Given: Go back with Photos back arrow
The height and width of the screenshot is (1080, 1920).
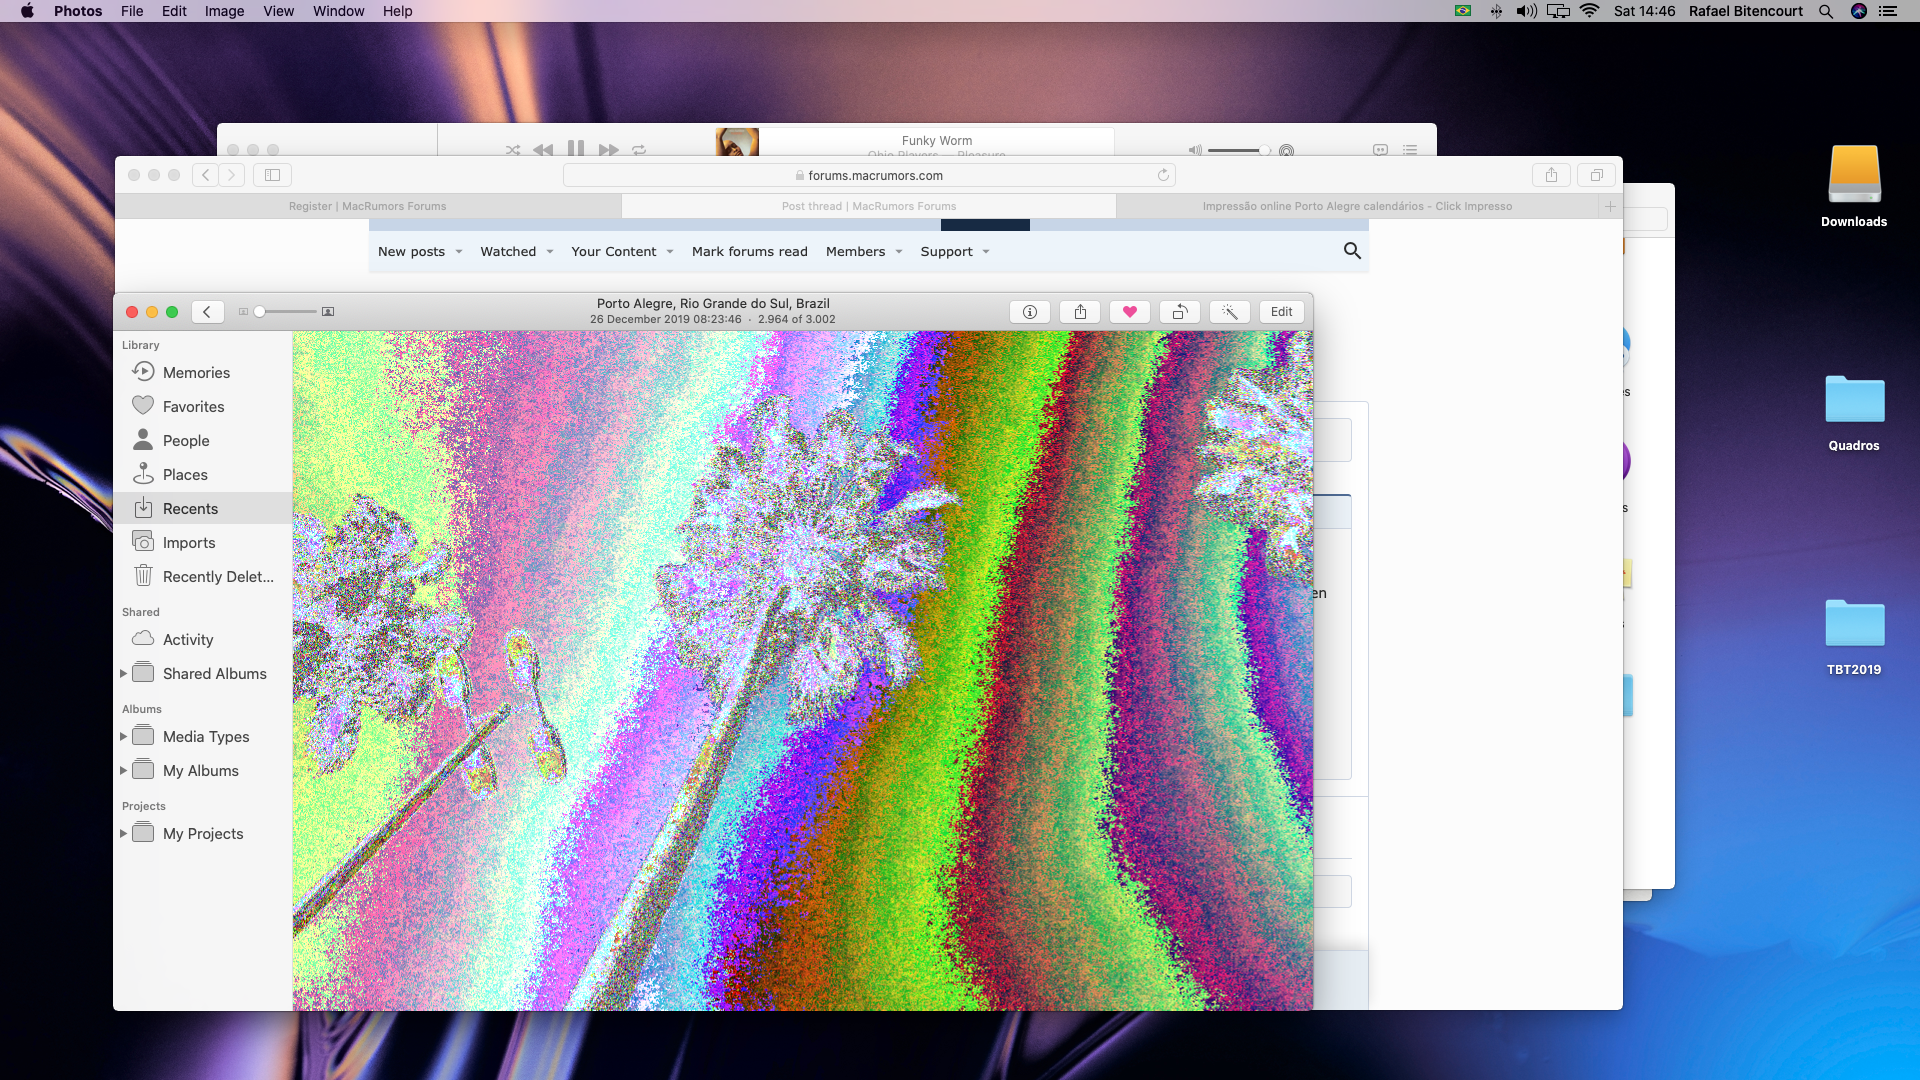Looking at the screenshot, I should (207, 312).
